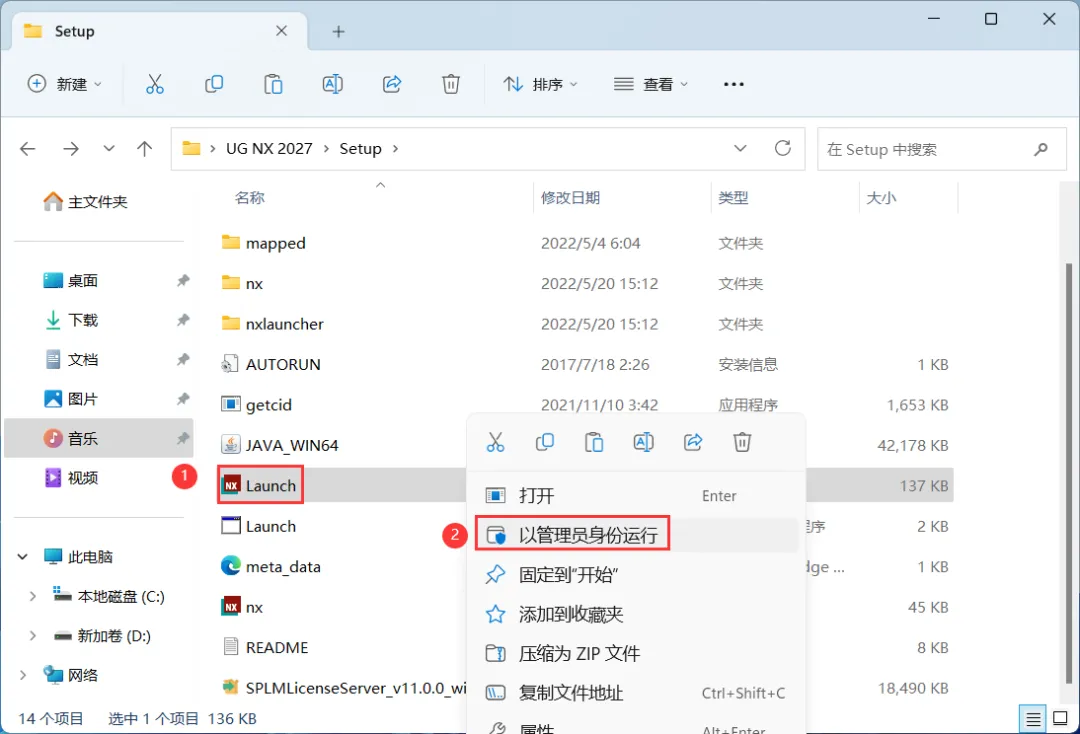Click the Paste icon in the top toolbar
1080x734 pixels.
coord(273,84)
